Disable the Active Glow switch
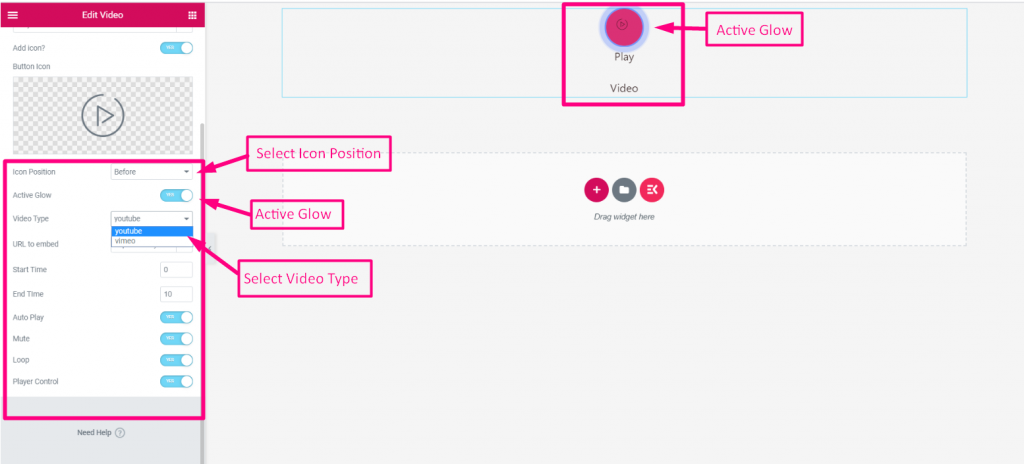 pos(176,195)
